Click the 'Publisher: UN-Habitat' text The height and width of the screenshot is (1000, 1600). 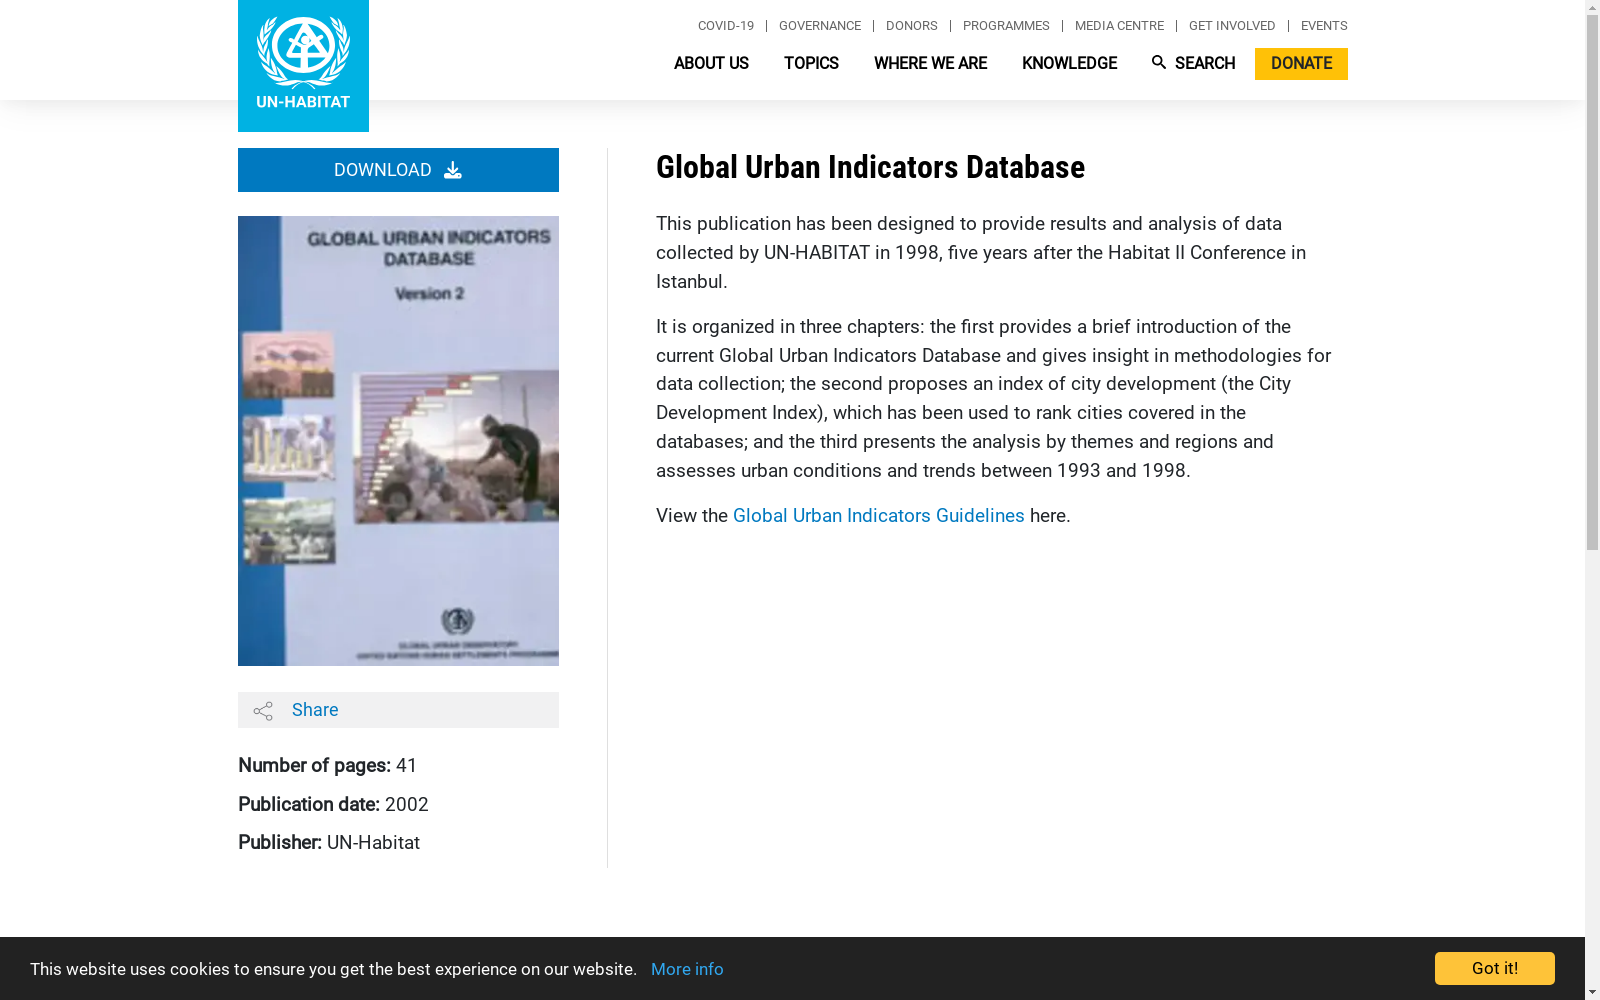pos(329,843)
